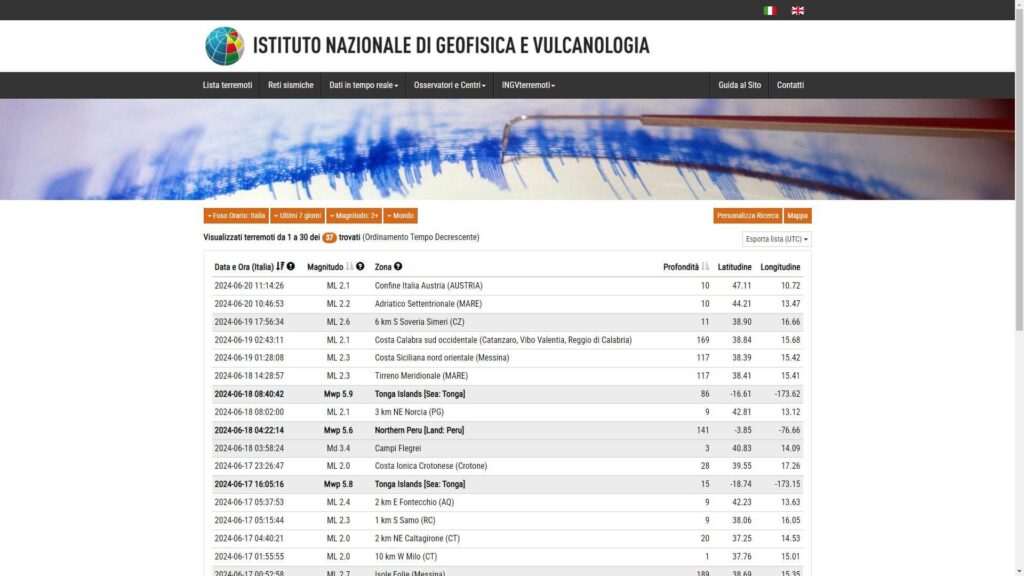
Task: Expand the Mondo area filter
Action: [x=400, y=216]
